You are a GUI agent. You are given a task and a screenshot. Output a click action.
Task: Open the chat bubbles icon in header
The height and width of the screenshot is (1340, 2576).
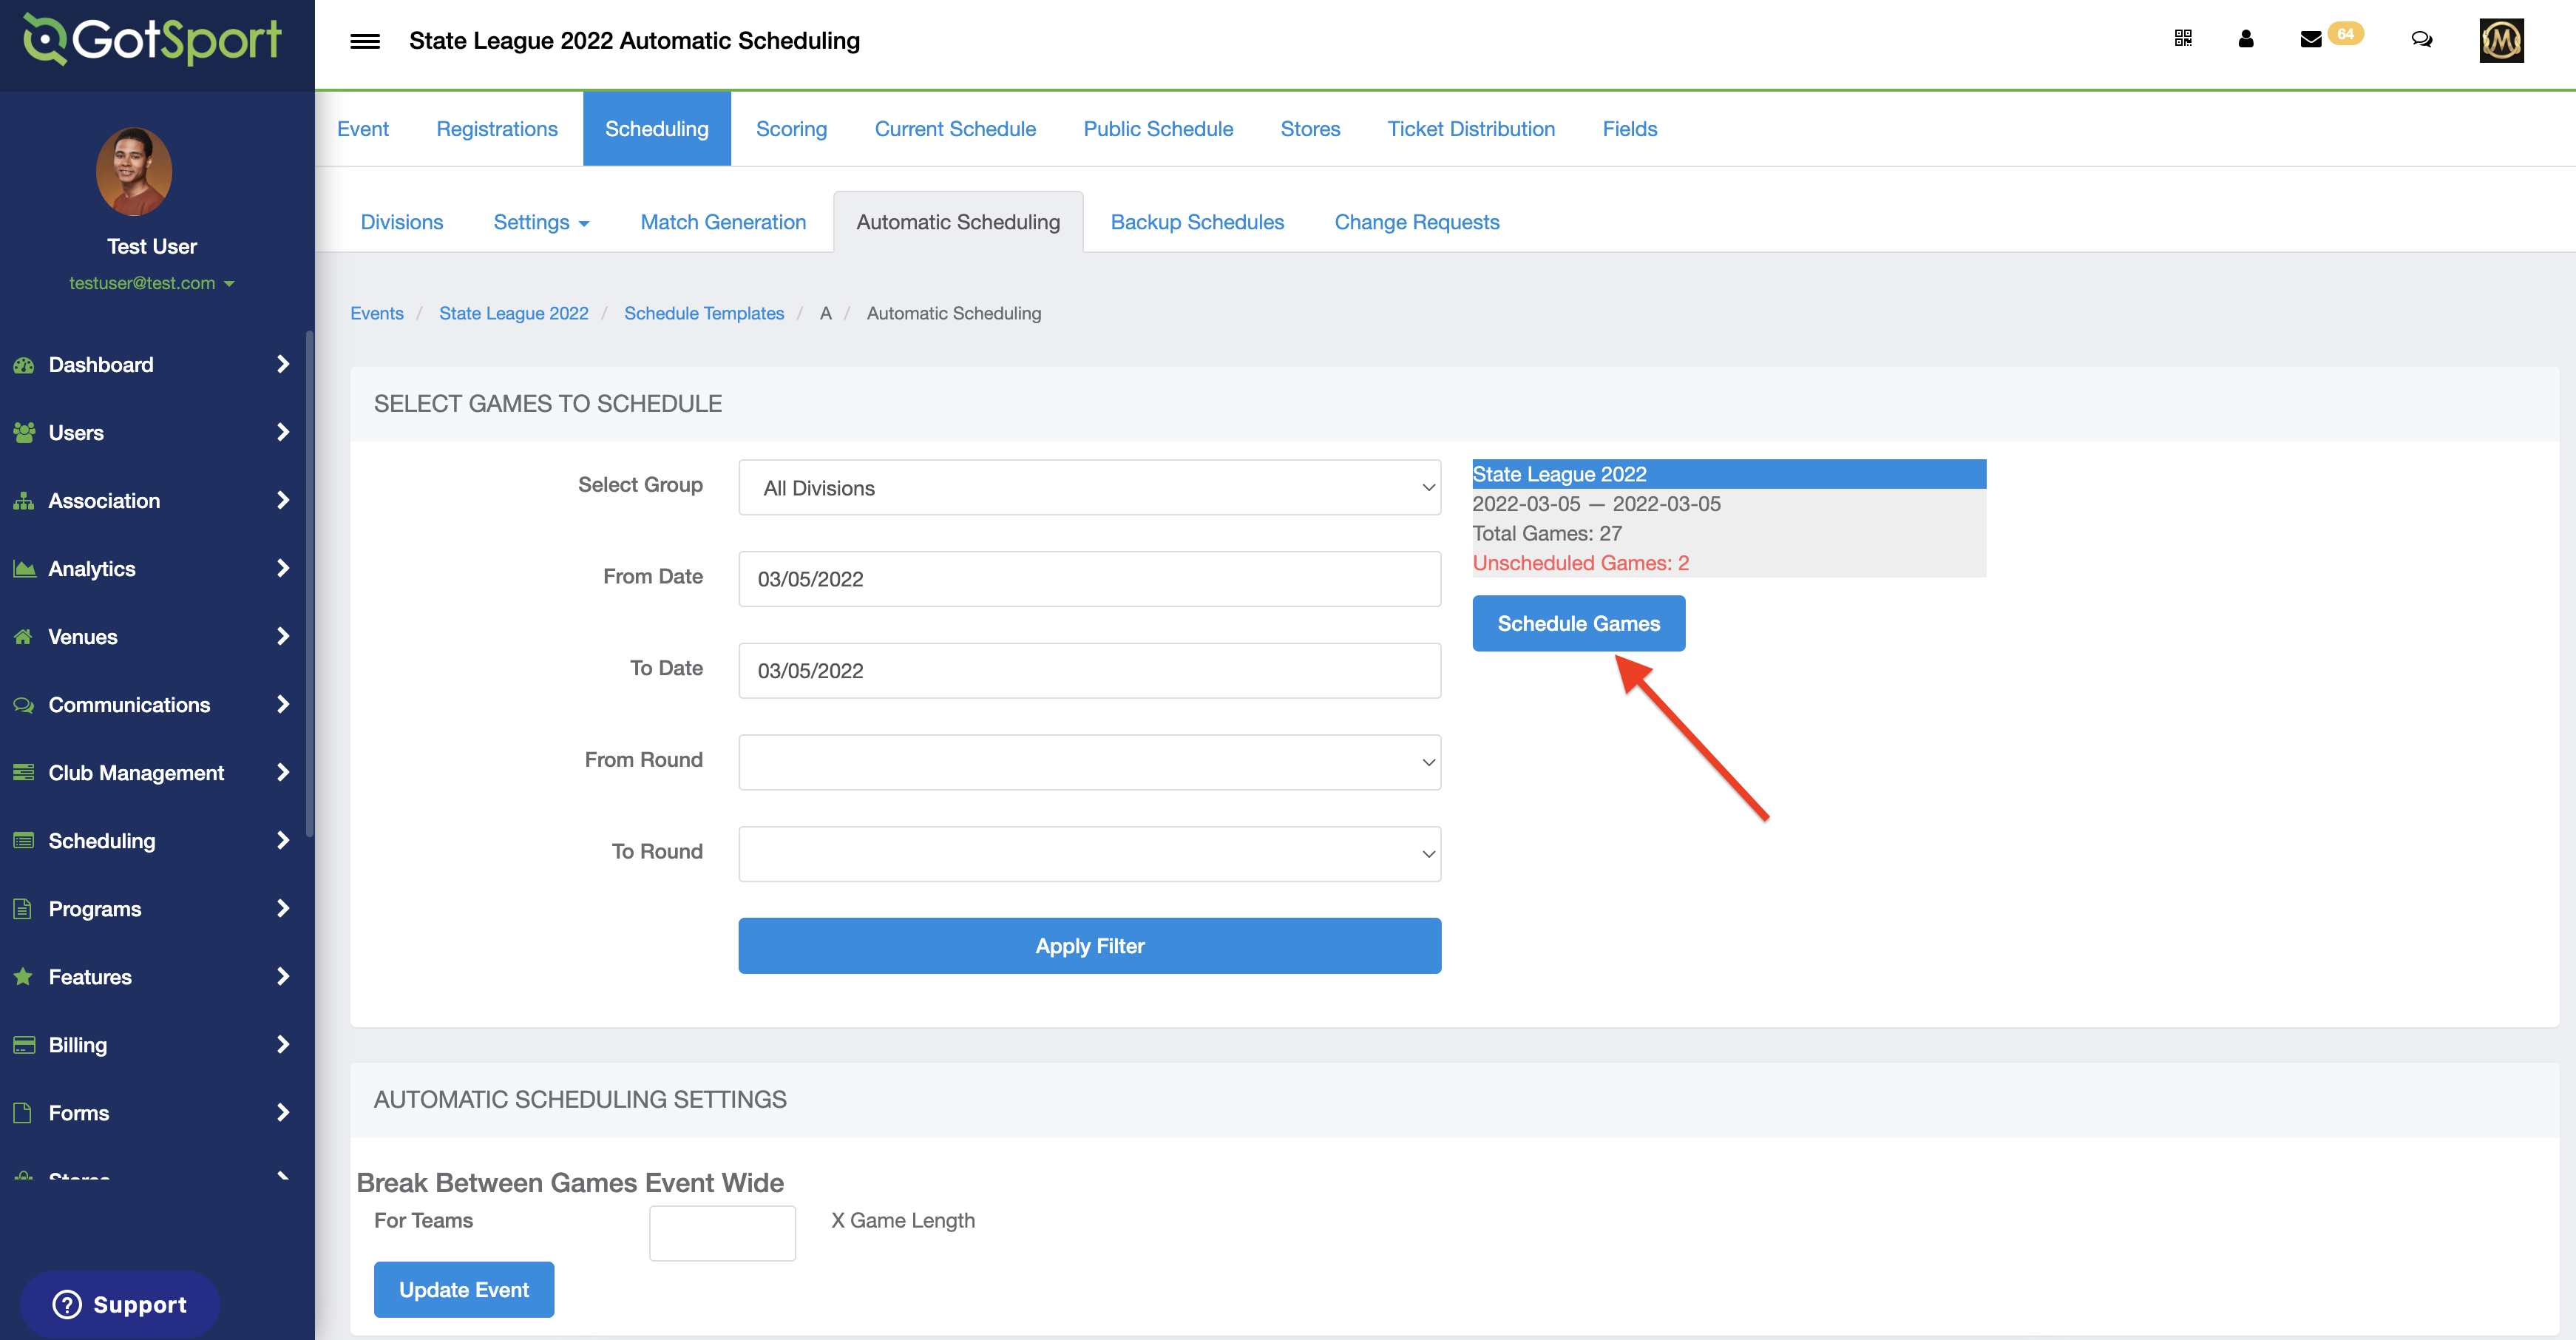[x=2421, y=39]
